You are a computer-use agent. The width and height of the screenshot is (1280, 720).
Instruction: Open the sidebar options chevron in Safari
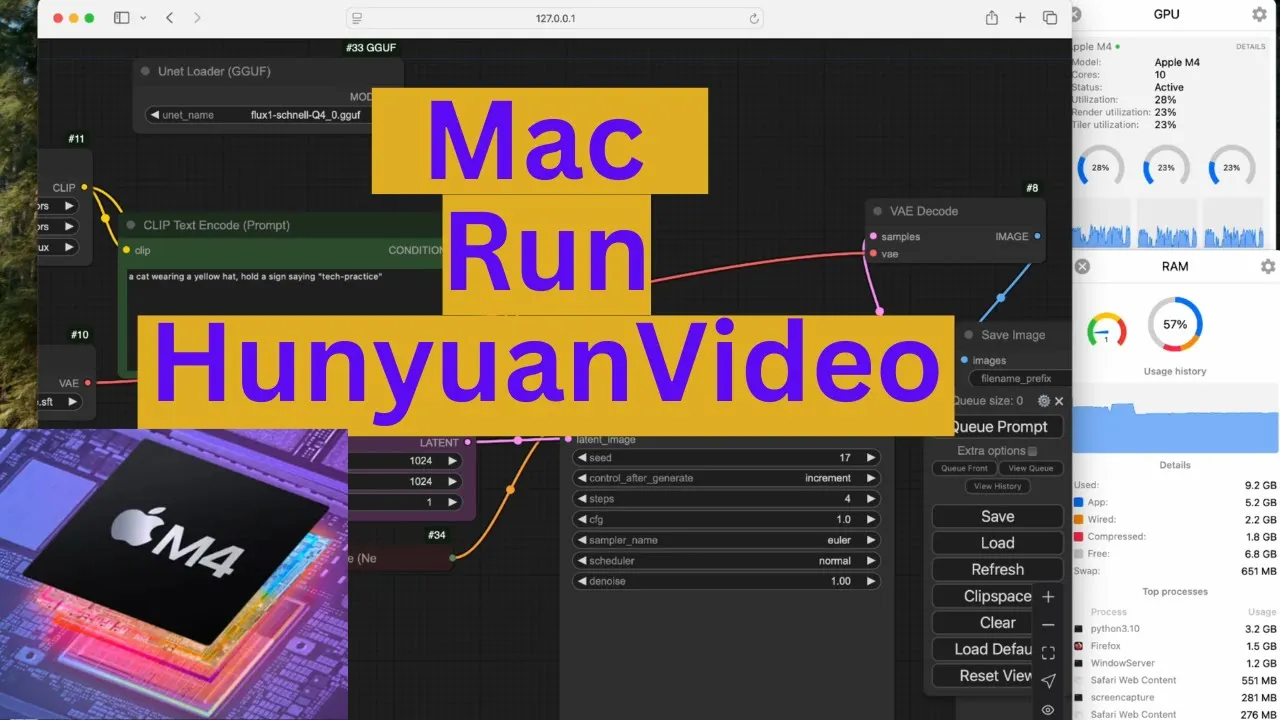(x=143, y=18)
